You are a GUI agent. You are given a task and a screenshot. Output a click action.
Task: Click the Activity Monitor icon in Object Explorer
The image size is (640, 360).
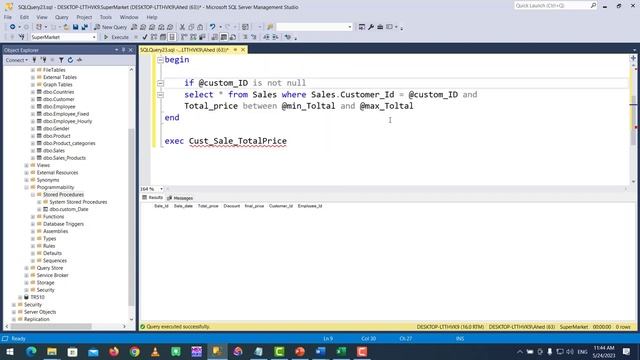pos(80,60)
